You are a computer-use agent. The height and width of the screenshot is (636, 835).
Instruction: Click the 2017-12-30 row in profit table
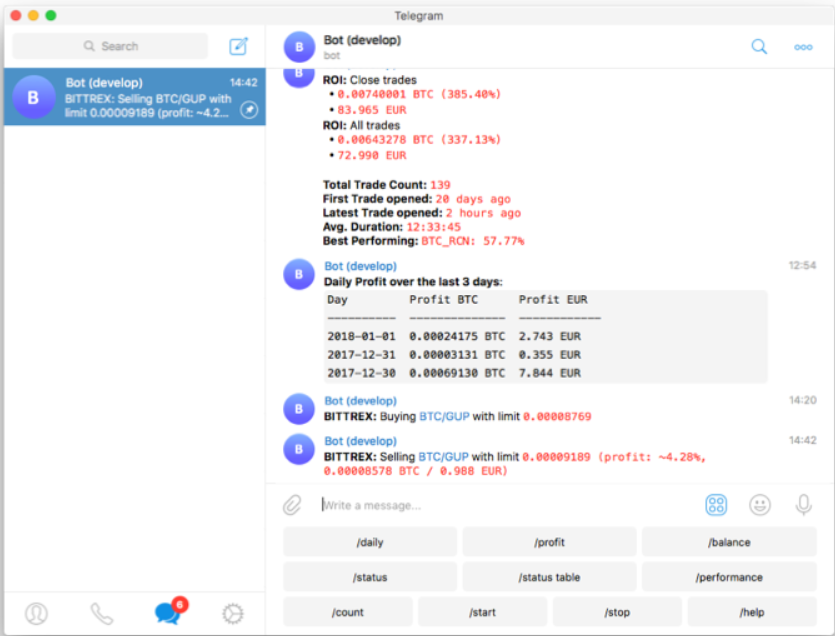click(454, 373)
